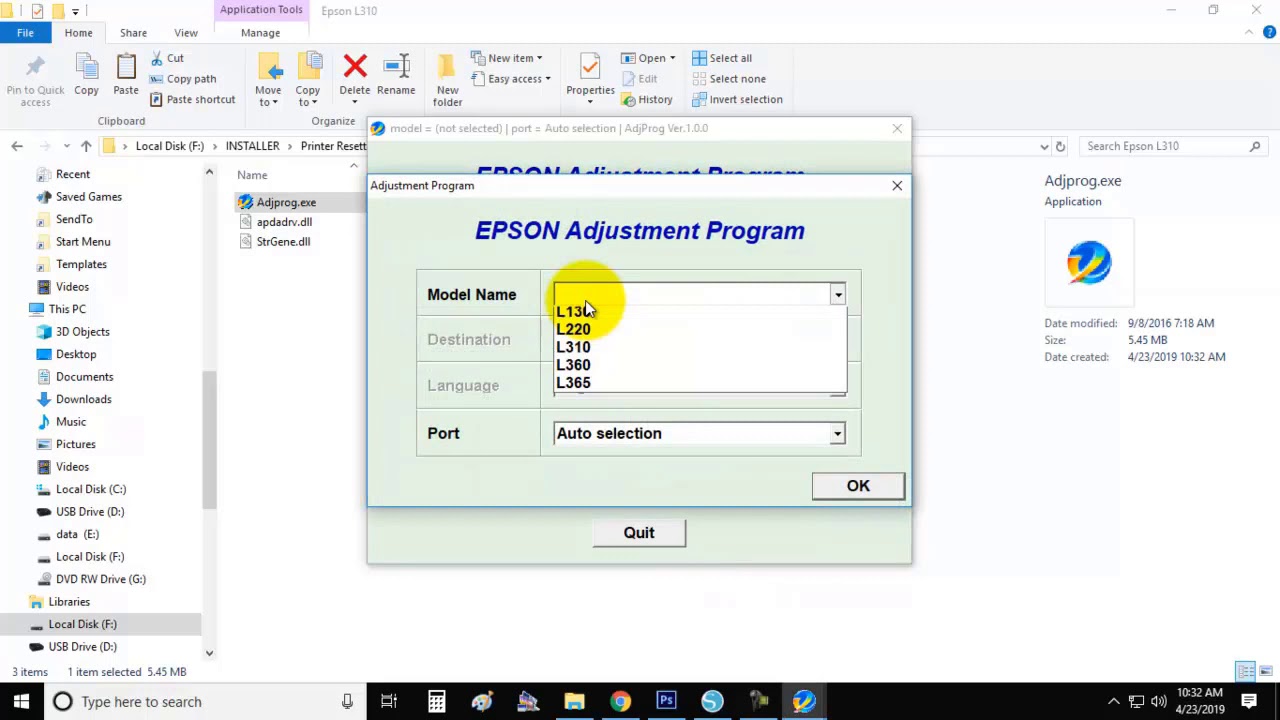Open the Copy to menu
1280x720 pixels.
(x=308, y=80)
